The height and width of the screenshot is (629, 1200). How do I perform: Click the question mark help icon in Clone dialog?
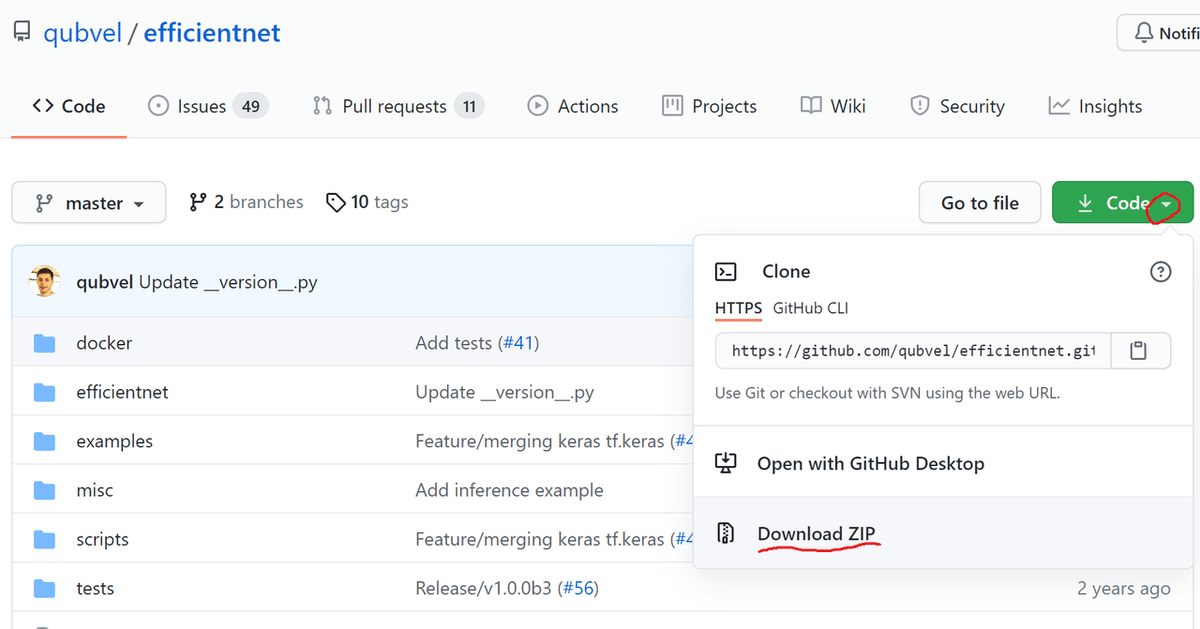[1160, 271]
